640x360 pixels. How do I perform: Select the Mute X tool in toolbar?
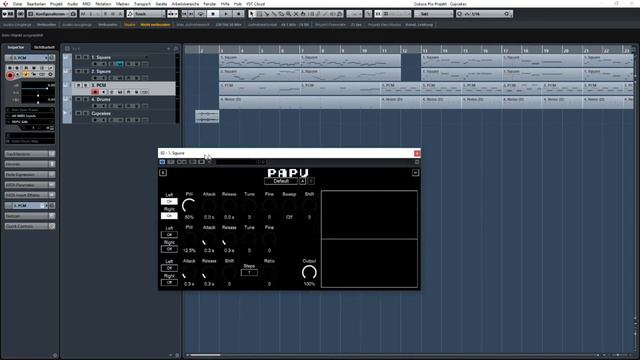(296, 14)
